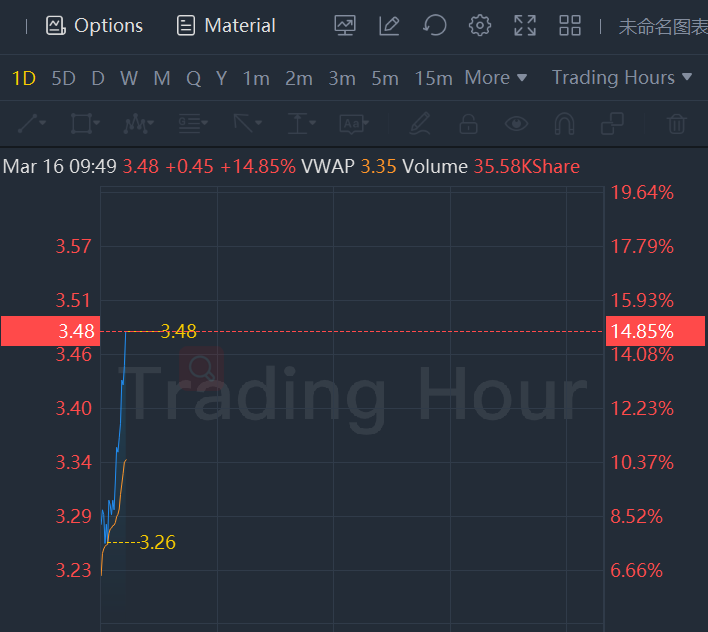Select the weekly W timeframe
The height and width of the screenshot is (632, 708).
(129, 78)
